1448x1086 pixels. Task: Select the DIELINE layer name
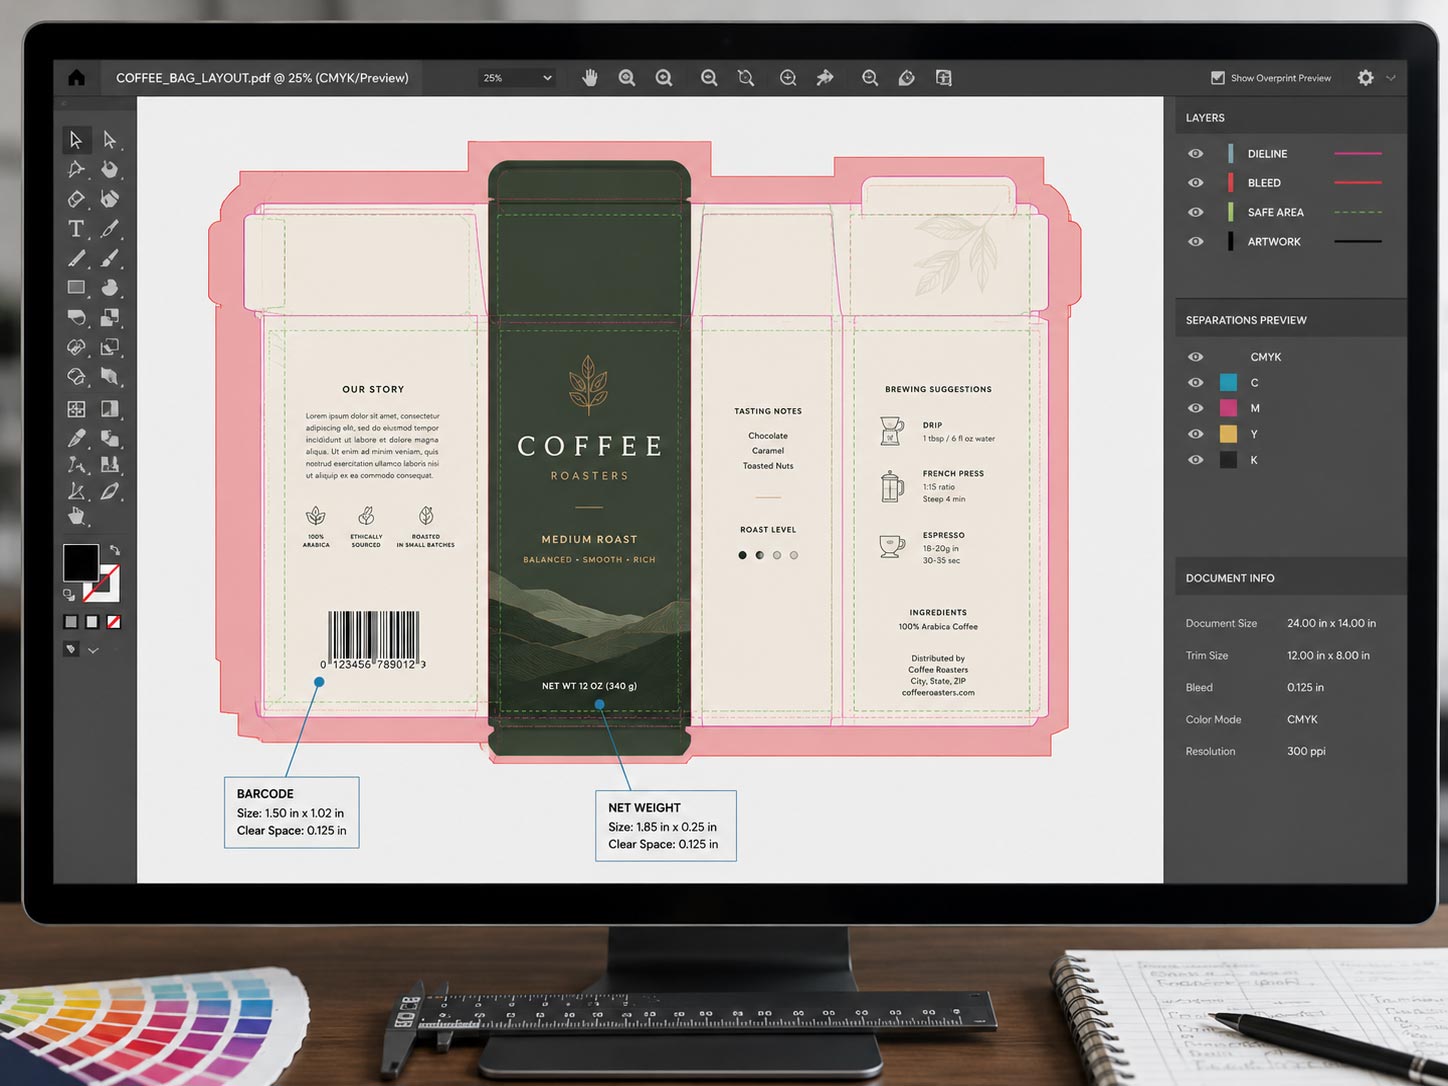point(1267,154)
